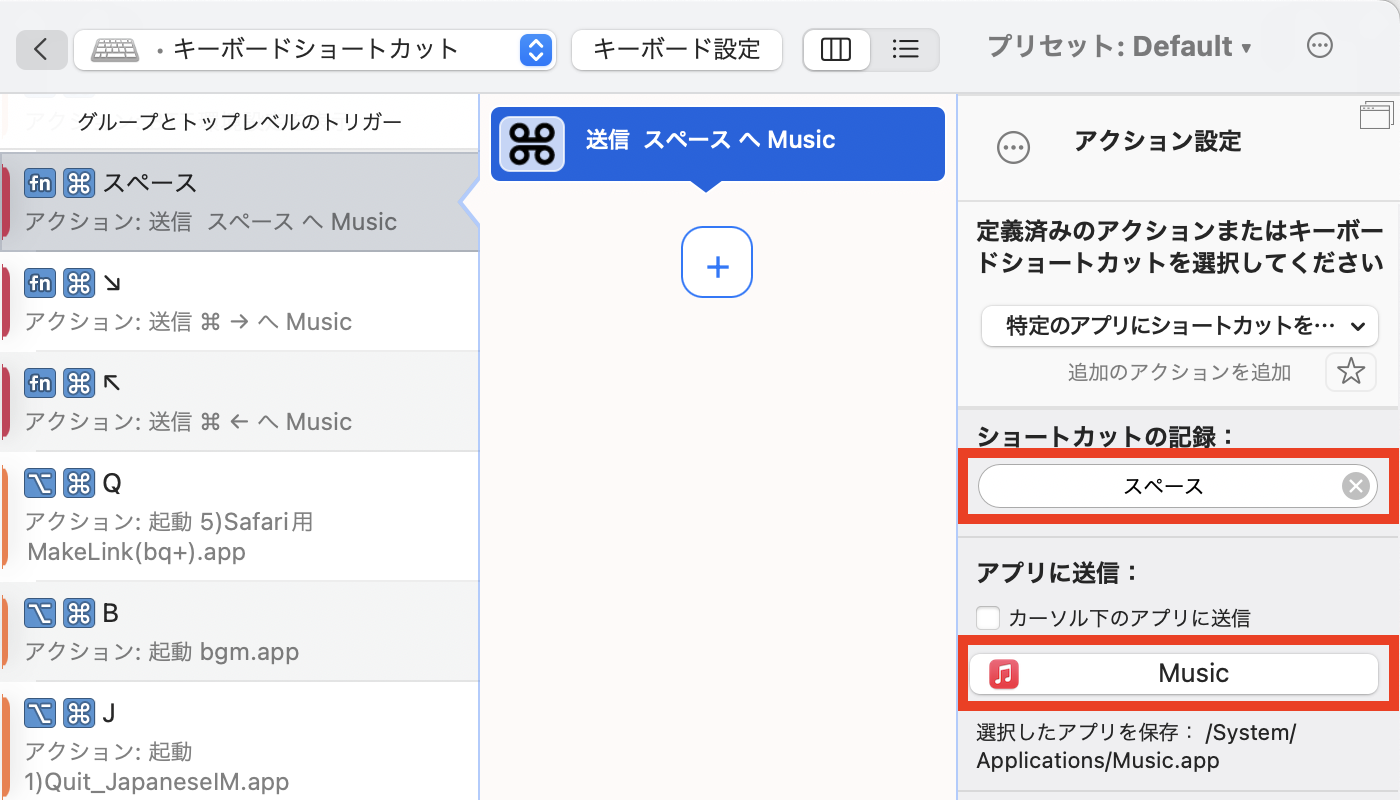The image size is (1400, 800).
Task: Select the fn ⌘ ↘ trigger row
Action: tap(240, 301)
